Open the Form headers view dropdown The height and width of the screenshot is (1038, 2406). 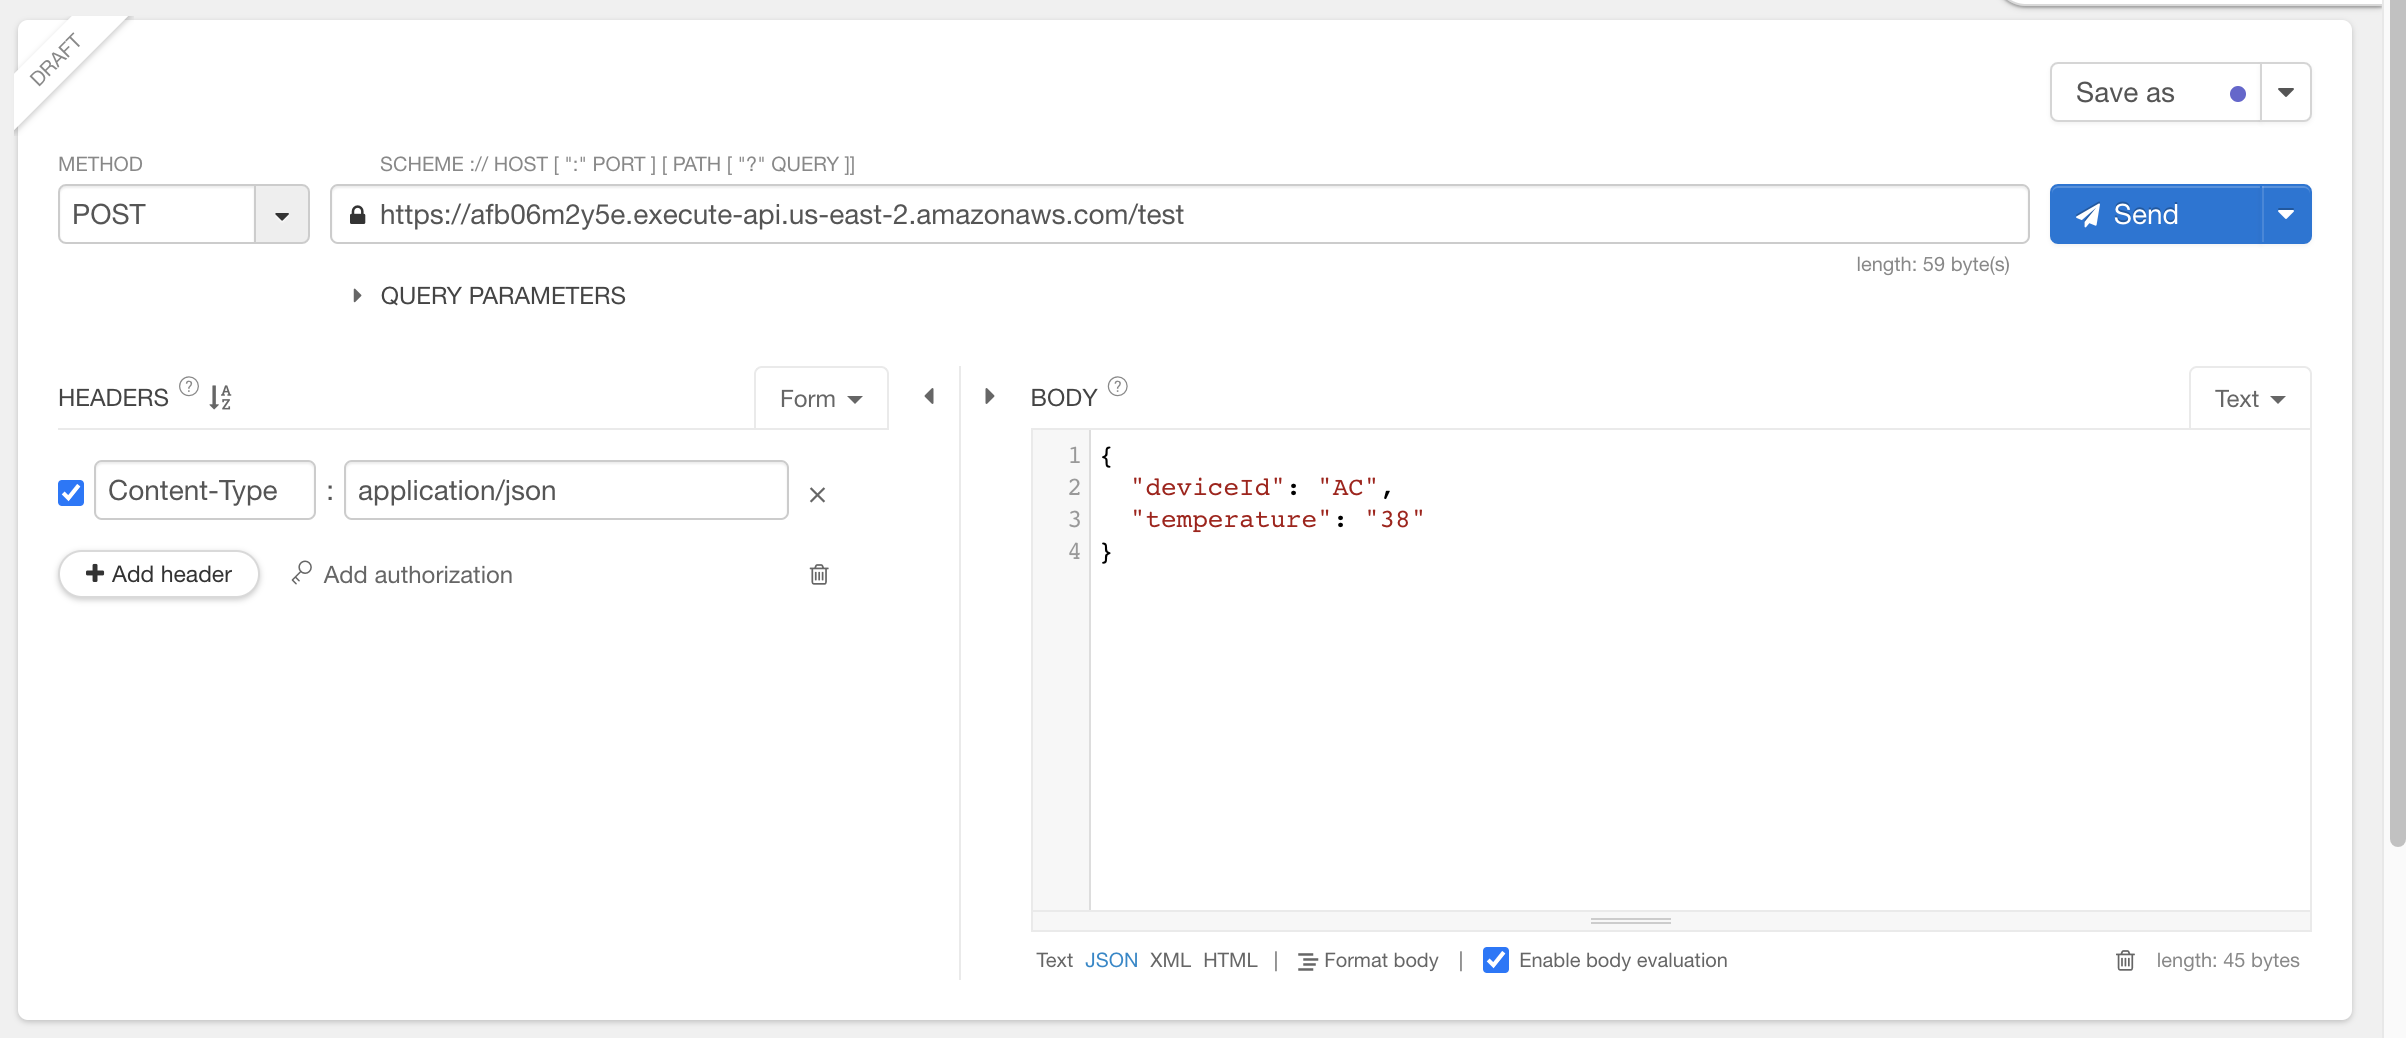[820, 398]
